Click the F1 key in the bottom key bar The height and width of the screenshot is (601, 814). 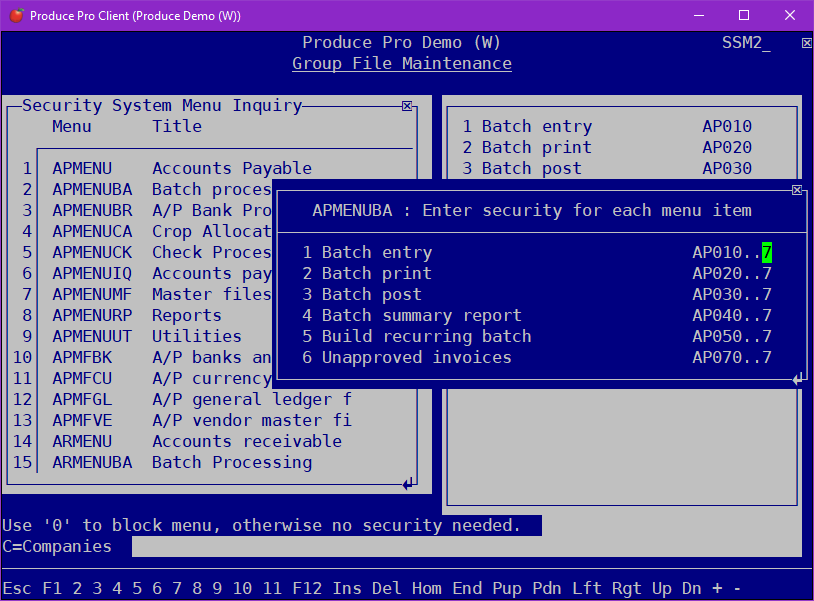(x=52, y=589)
